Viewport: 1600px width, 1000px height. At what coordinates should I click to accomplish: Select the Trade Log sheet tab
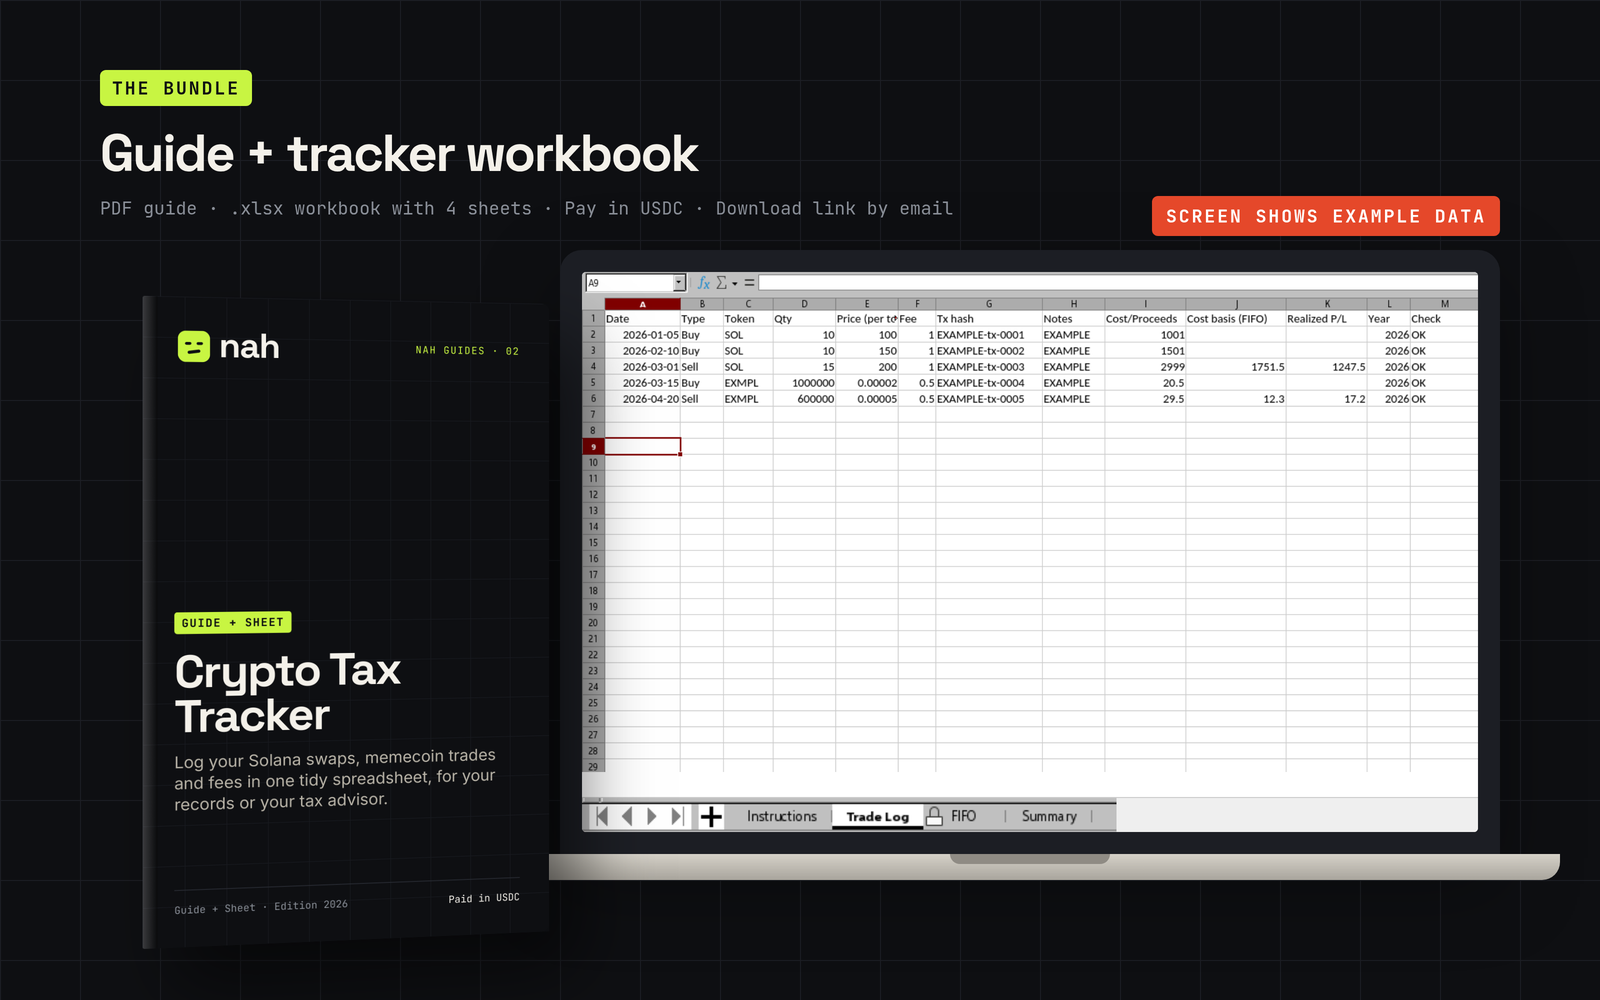coord(878,817)
